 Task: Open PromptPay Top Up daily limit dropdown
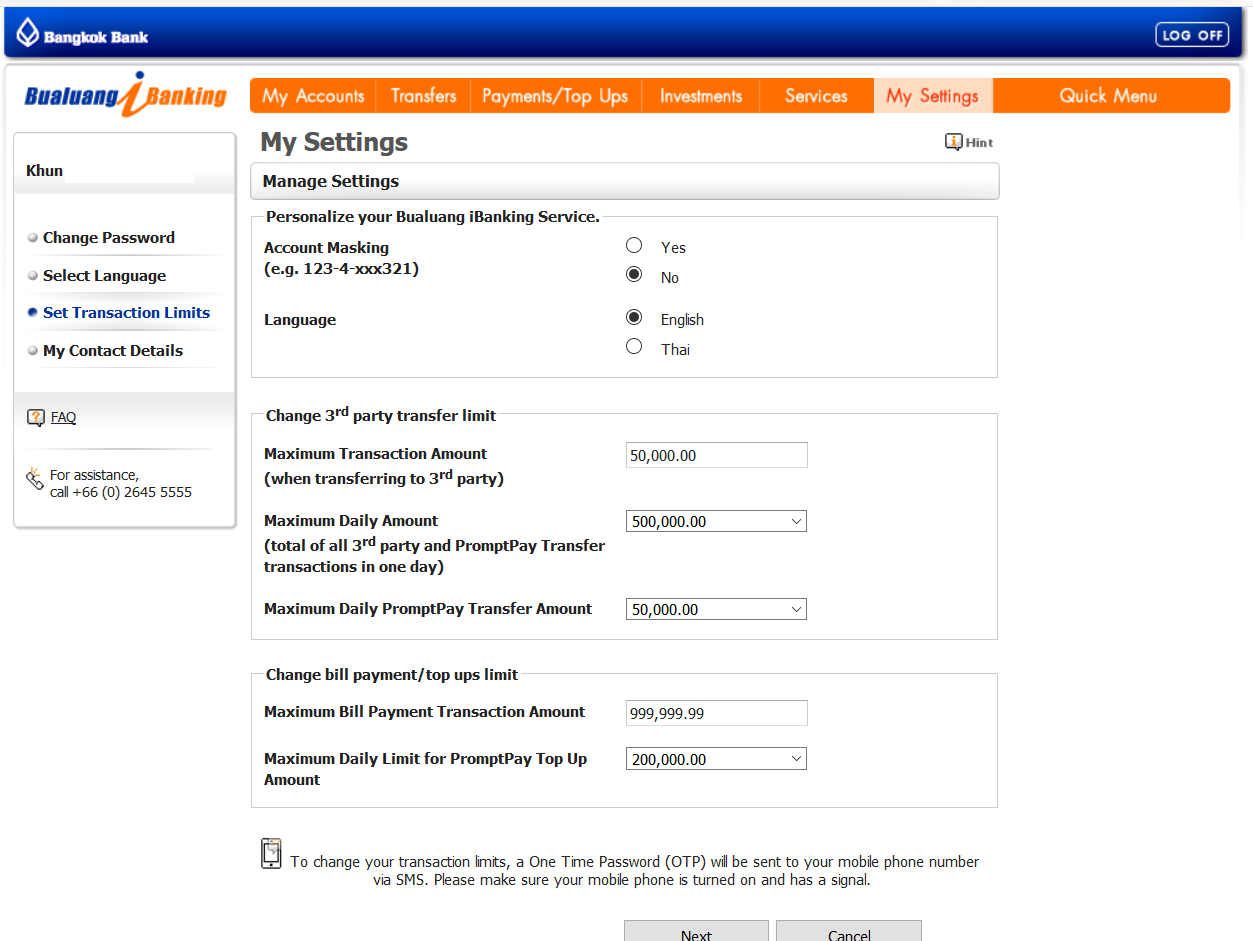click(x=716, y=759)
